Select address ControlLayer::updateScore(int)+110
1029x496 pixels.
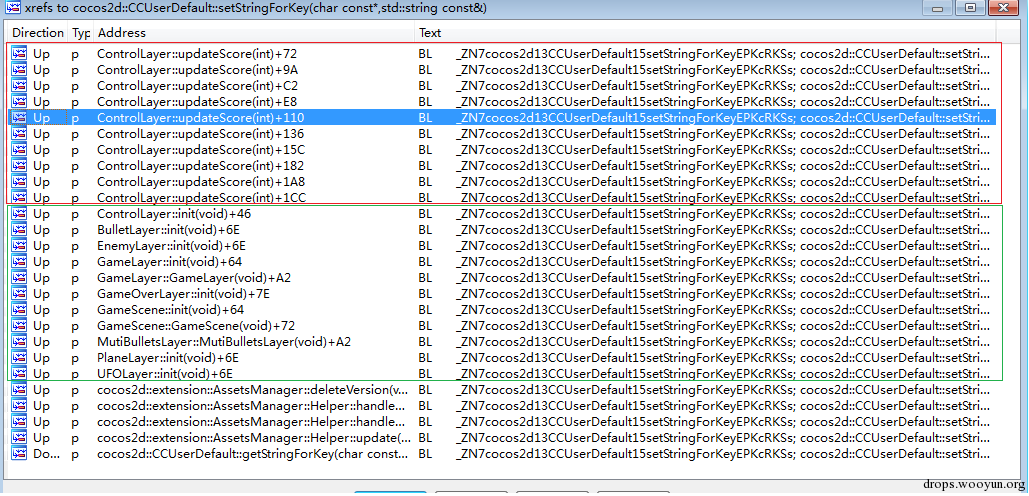coord(200,117)
